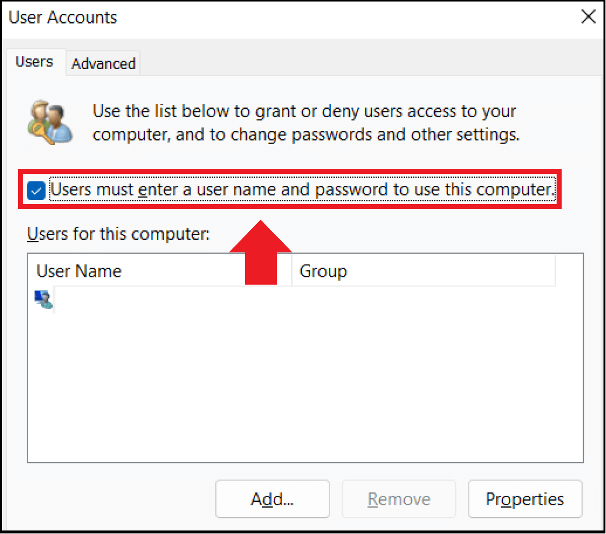606x534 pixels.
Task: Click the "Users for this computer" label
Action: (118, 234)
